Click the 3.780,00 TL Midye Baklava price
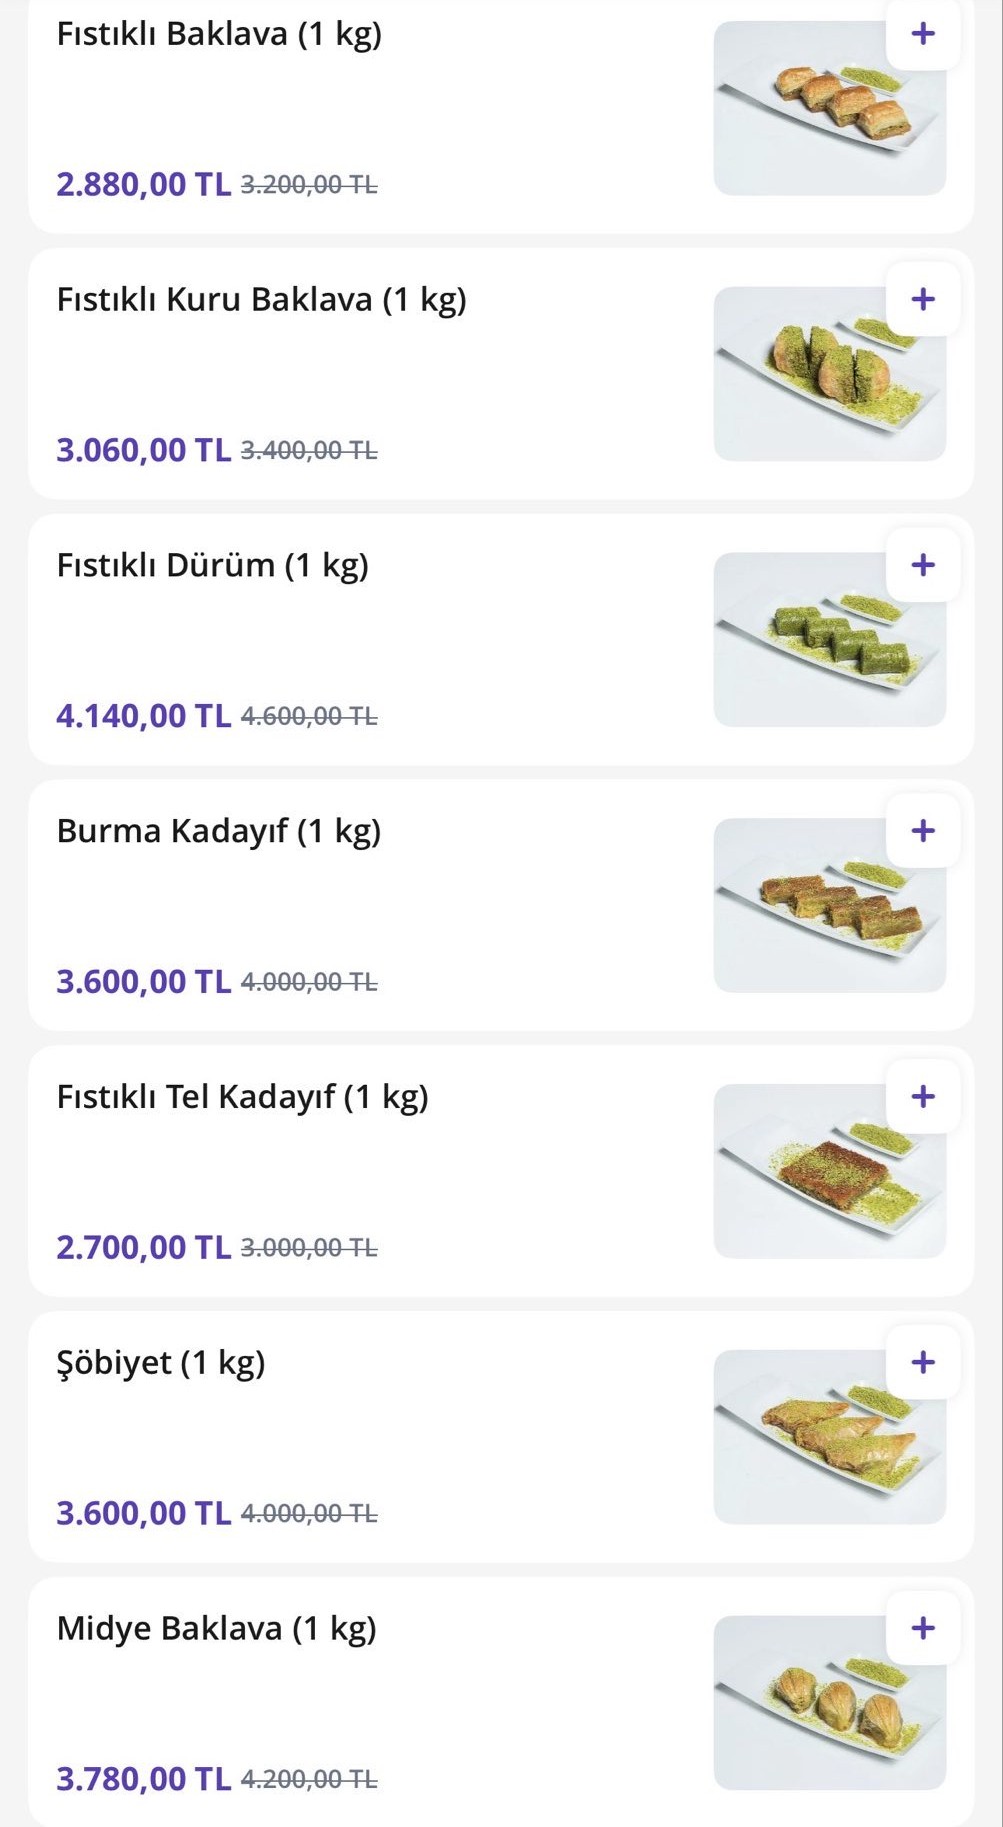This screenshot has height=1827, width=1003. [143, 1779]
